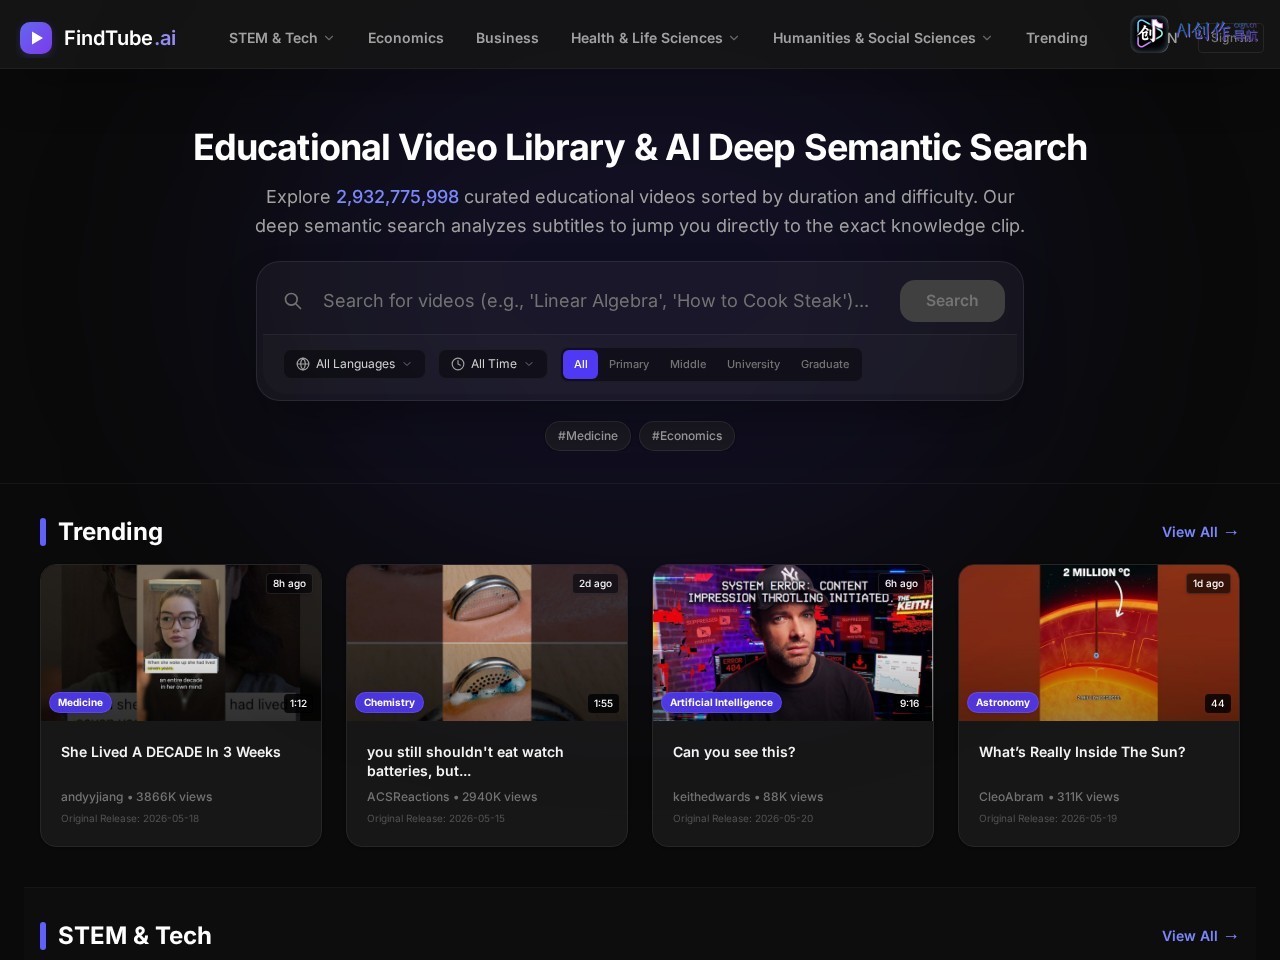Click the Artificial Intelligence category badge
The image size is (1280, 960).
pyautogui.click(x=721, y=703)
